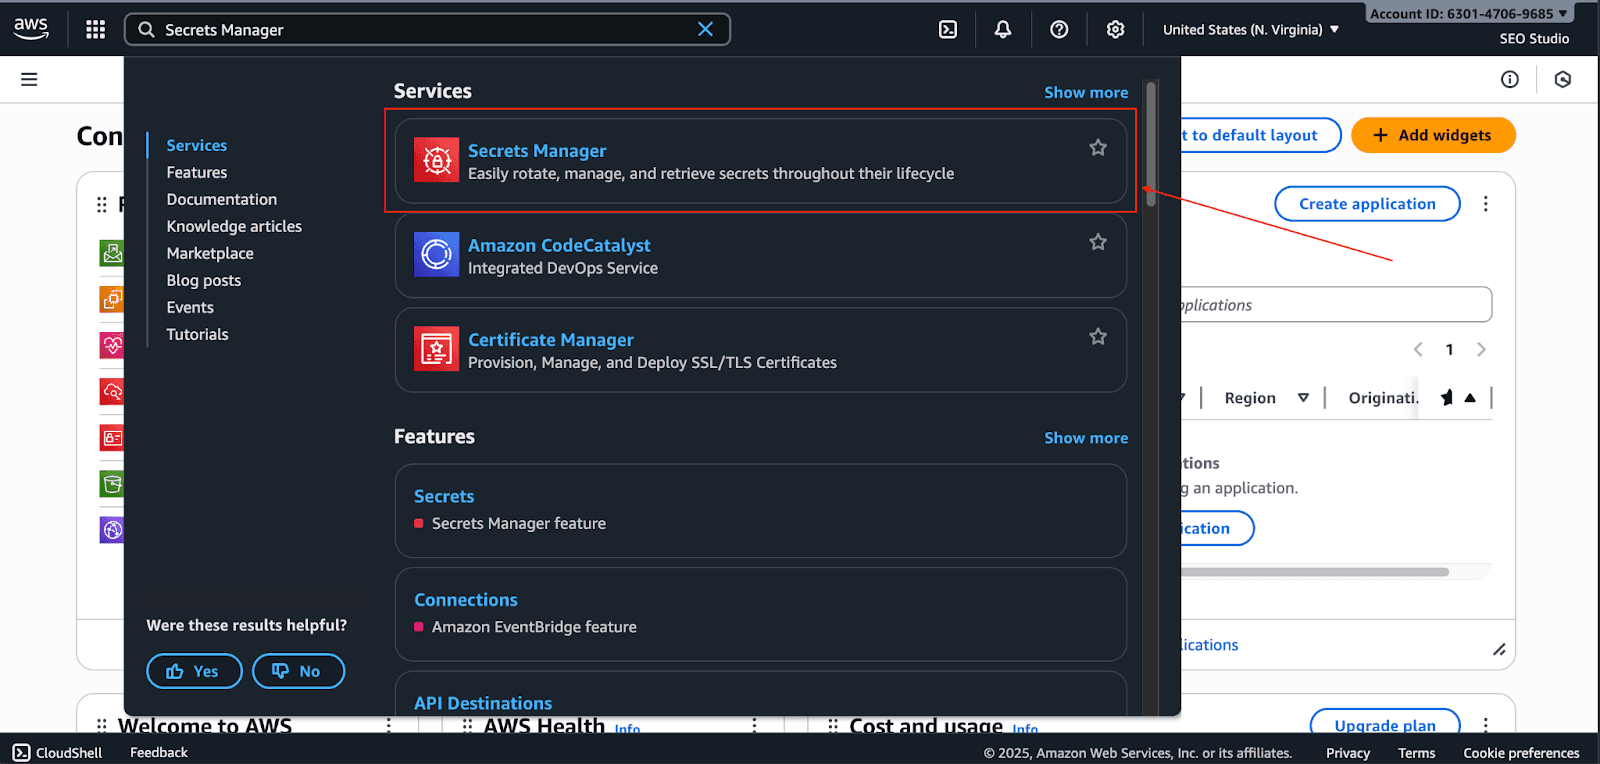This screenshot has width=1600, height=764.
Task: Expand the United States (N. Virginia) region dropdown
Action: [x=1251, y=29]
